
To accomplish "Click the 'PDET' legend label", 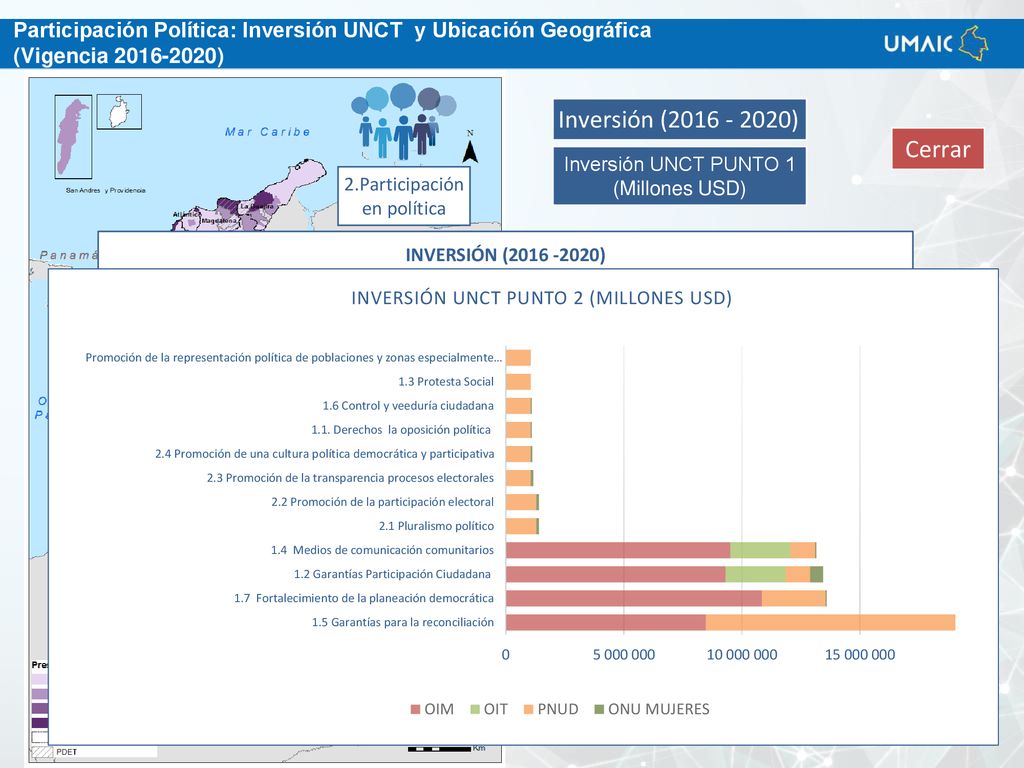I will coord(67,752).
